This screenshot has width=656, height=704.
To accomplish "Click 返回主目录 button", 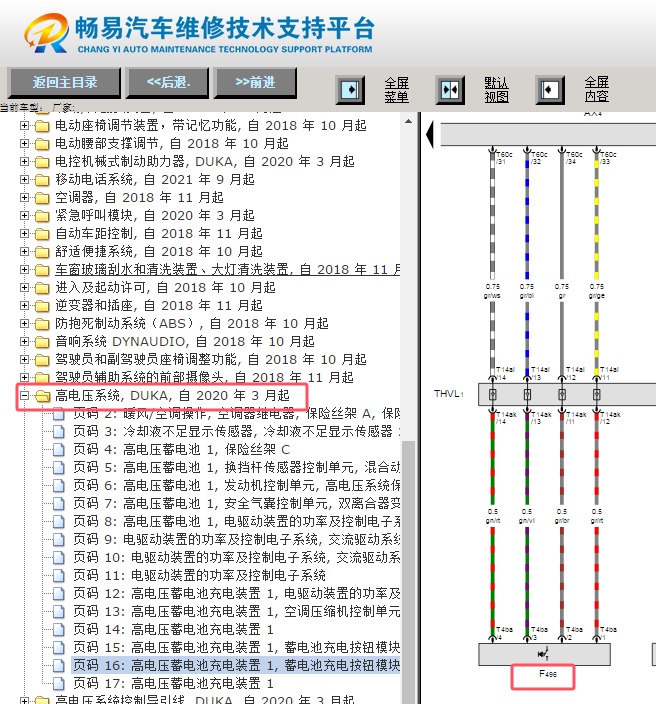I will coord(65,83).
